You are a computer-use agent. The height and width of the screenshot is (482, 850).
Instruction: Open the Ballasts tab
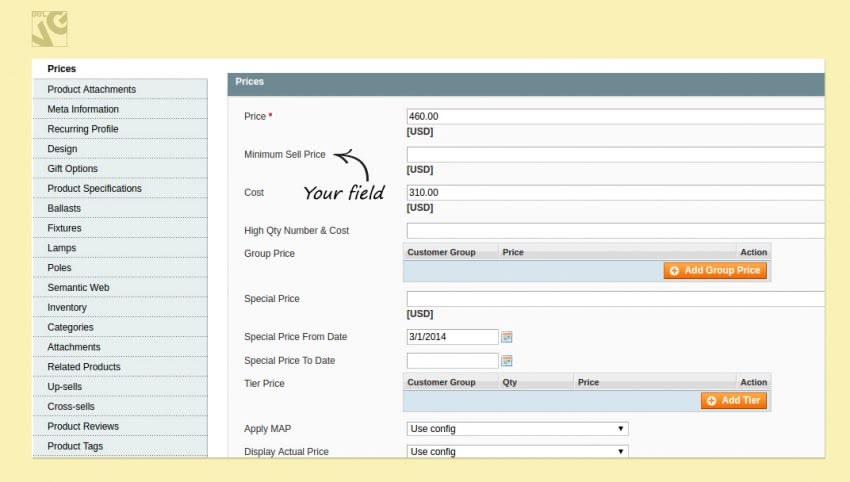coord(120,208)
